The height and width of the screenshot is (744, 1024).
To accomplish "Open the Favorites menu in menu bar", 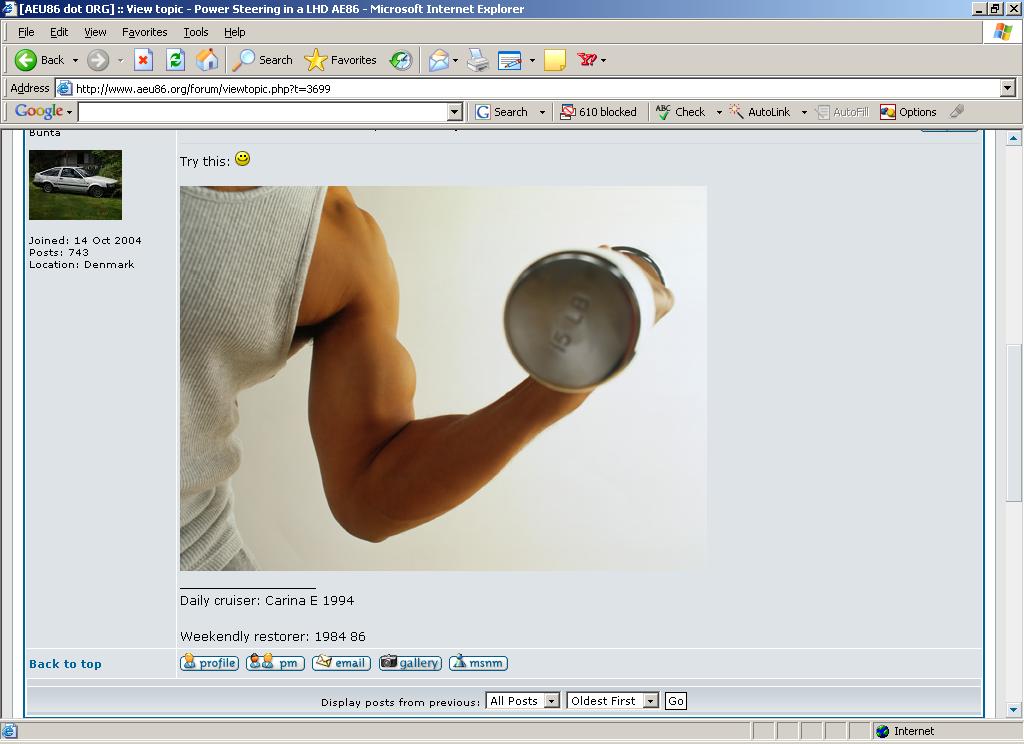I will [x=144, y=32].
